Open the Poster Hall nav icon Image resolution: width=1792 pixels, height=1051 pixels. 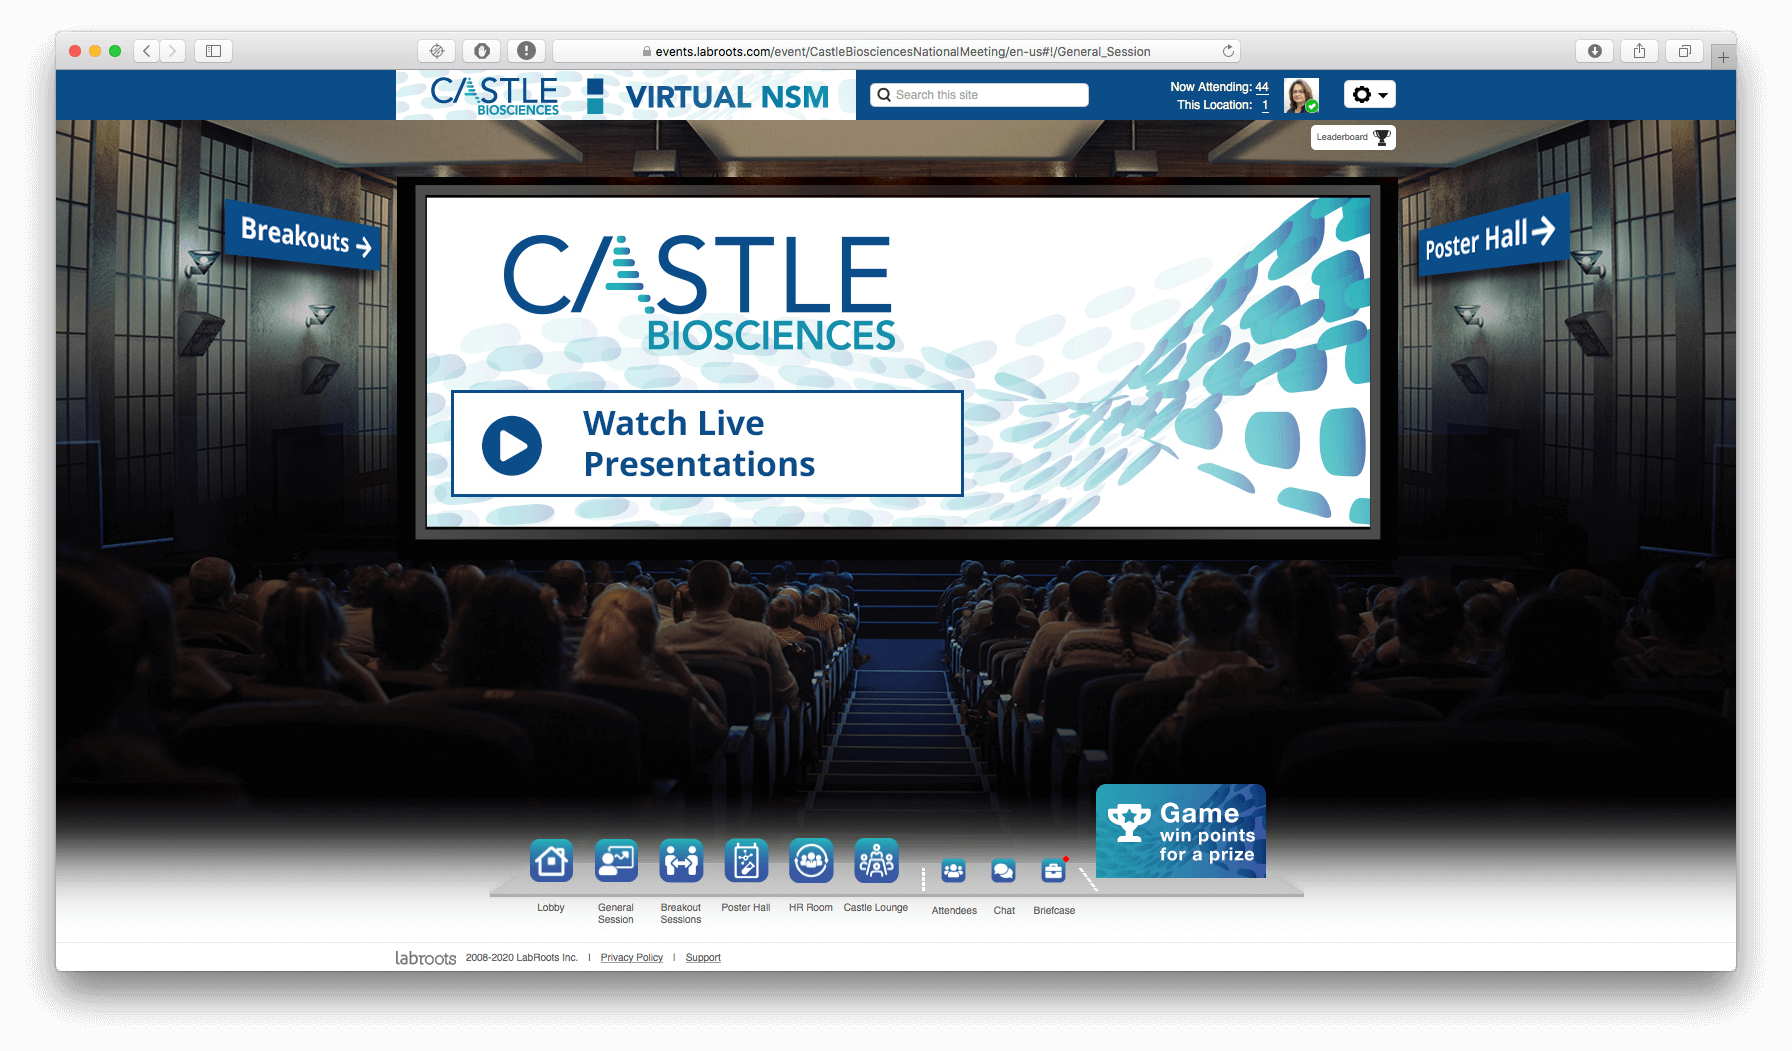tap(746, 860)
